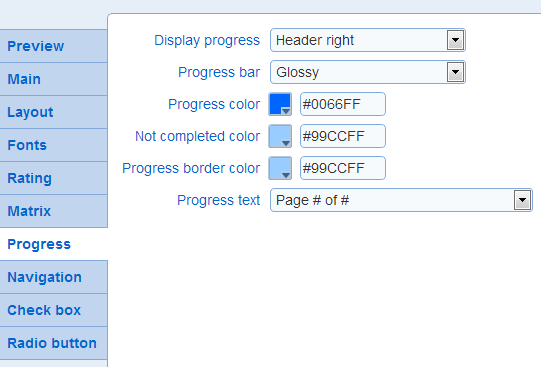The width and height of the screenshot is (541, 367).
Task: Select the Progress tab
Action: click(x=53, y=244)
